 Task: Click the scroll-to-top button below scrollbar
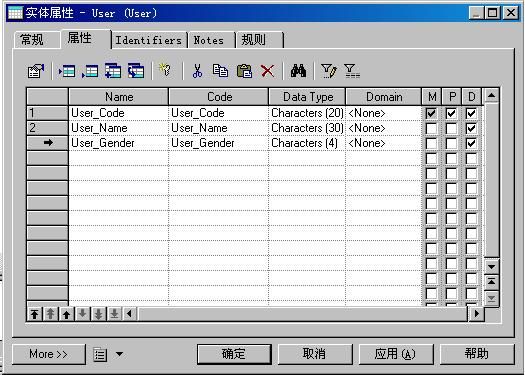[x=492, y=282]
